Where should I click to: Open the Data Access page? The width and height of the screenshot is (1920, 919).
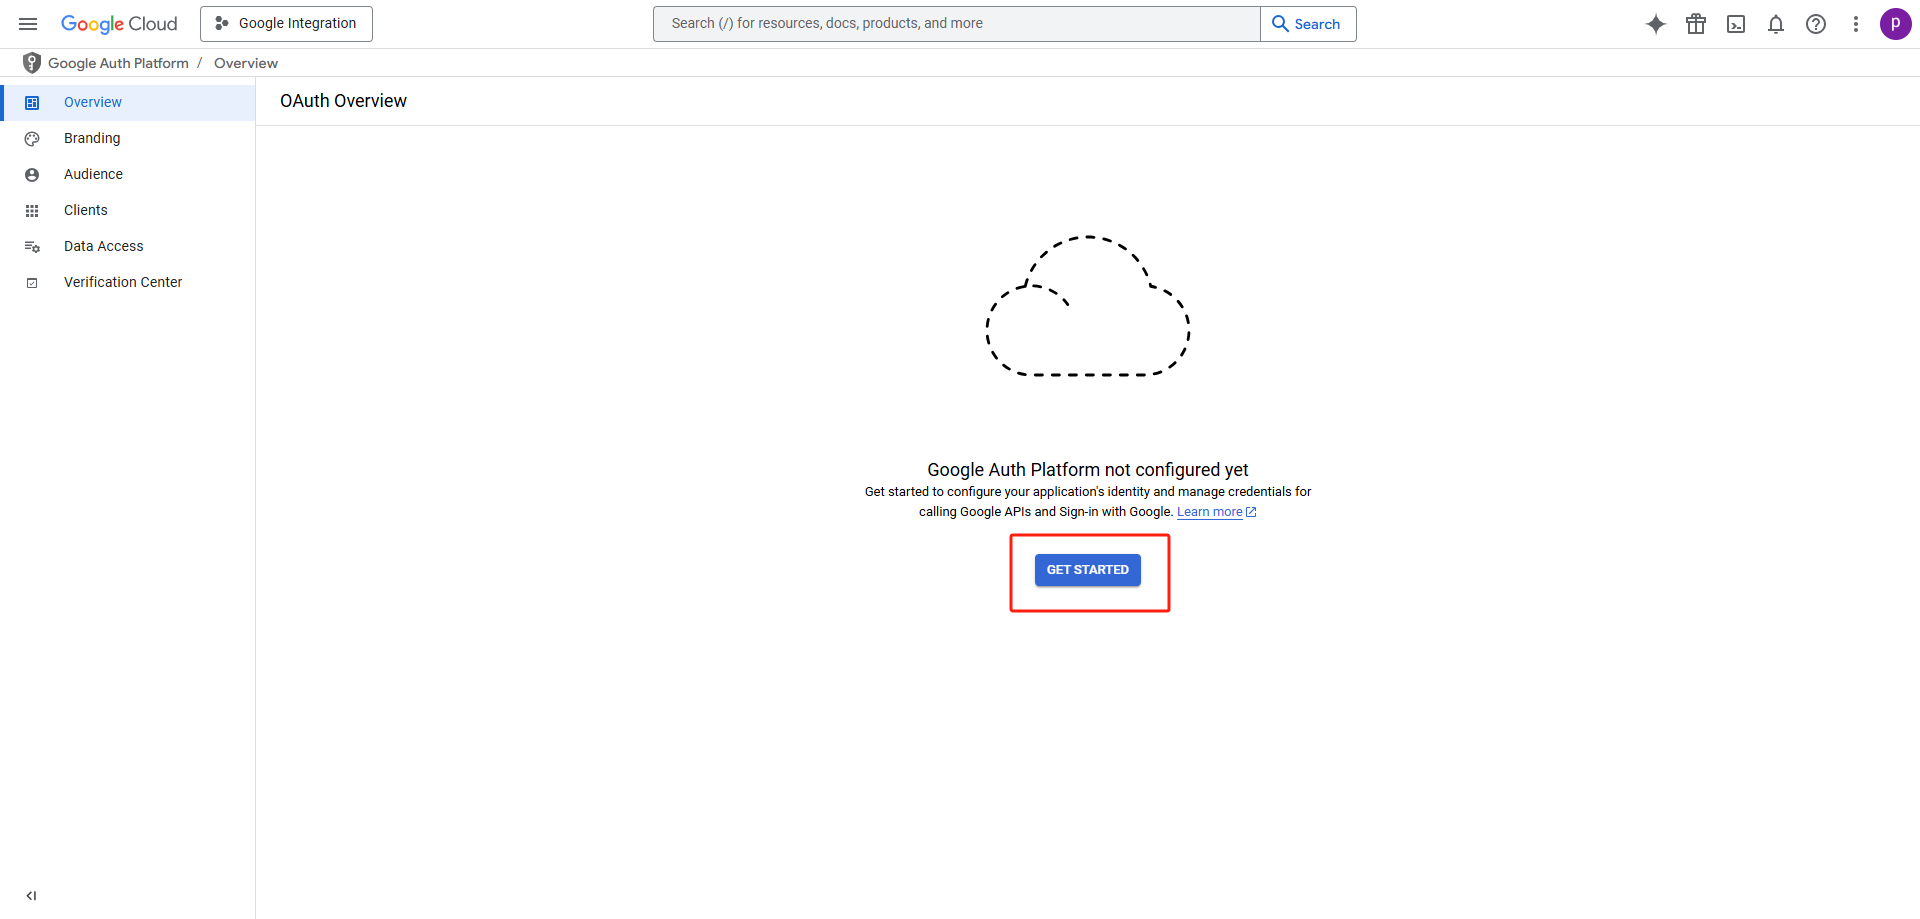click(104, 246)
